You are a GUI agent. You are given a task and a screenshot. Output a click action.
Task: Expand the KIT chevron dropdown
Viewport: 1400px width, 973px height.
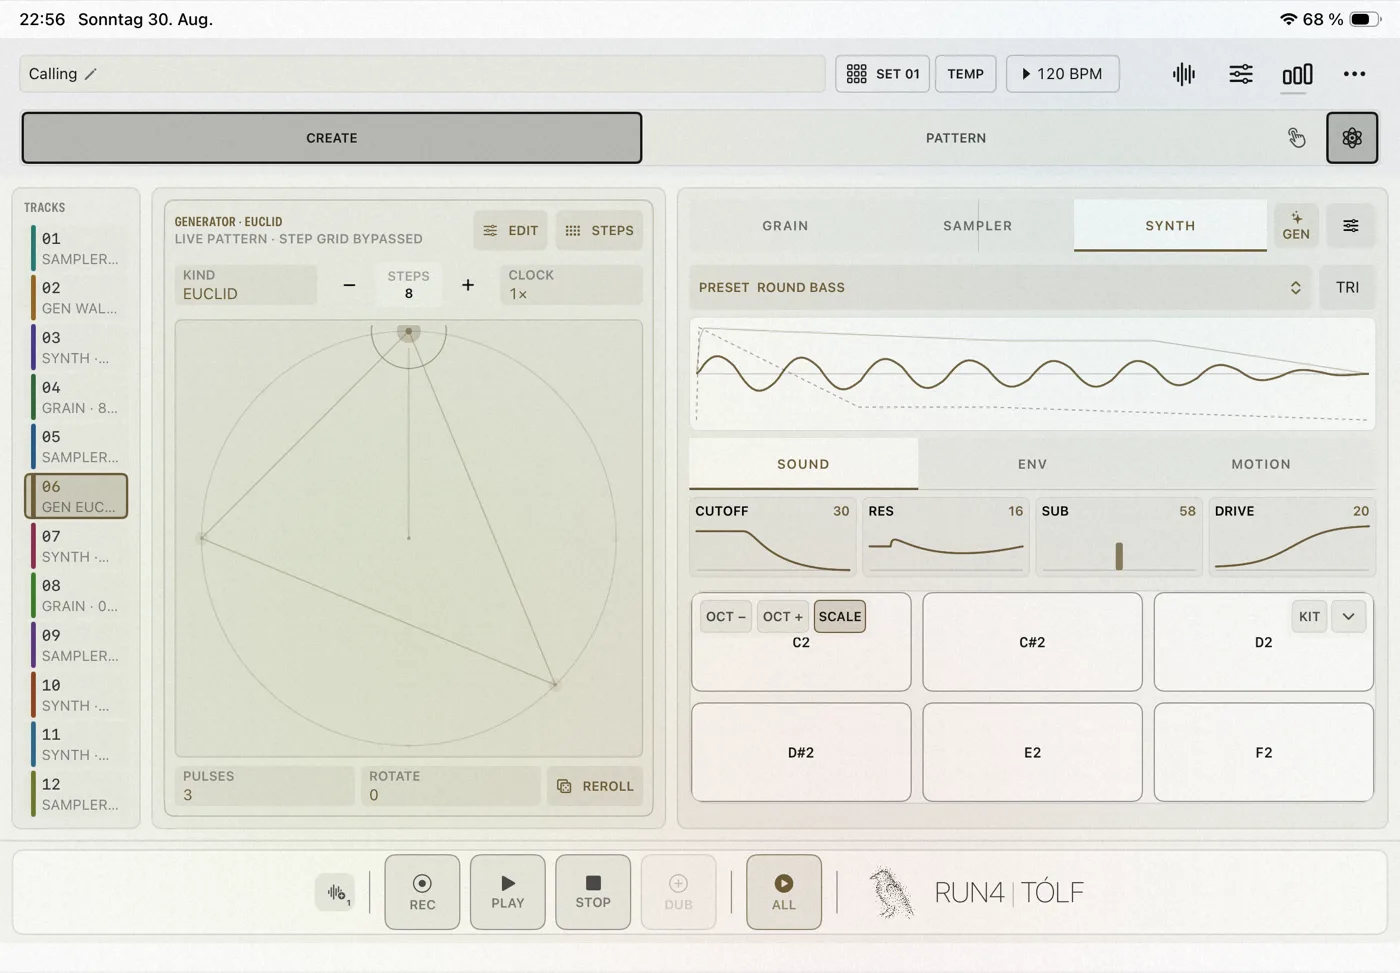[1348, 616]
